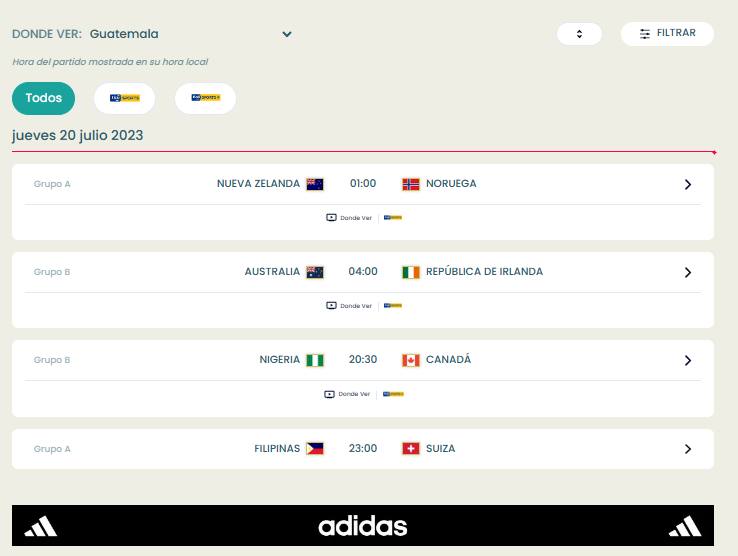Click the Philippines flag icon
This screenshot has width=738, height=556.
pos(314,449)
